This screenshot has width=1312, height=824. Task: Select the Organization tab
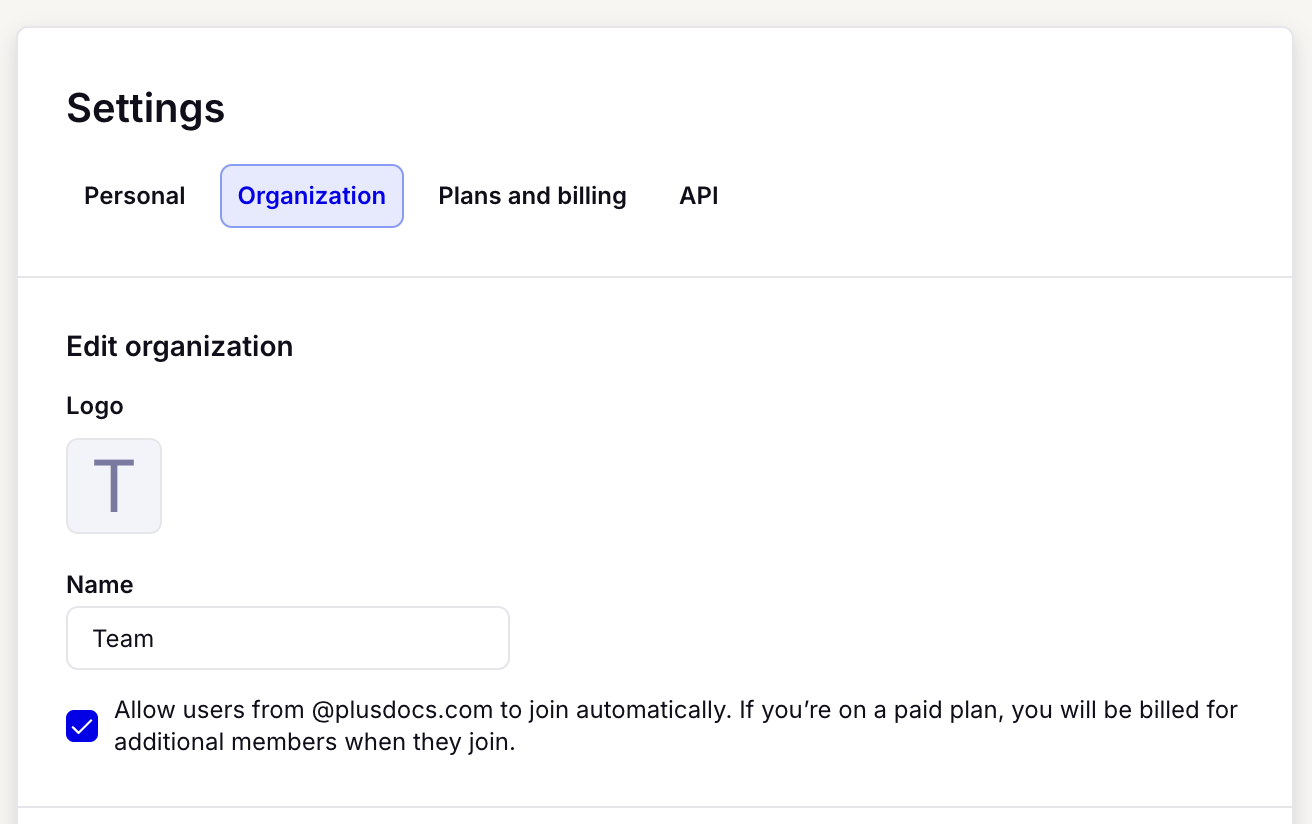pyautogui.click(x=312, y=196)
